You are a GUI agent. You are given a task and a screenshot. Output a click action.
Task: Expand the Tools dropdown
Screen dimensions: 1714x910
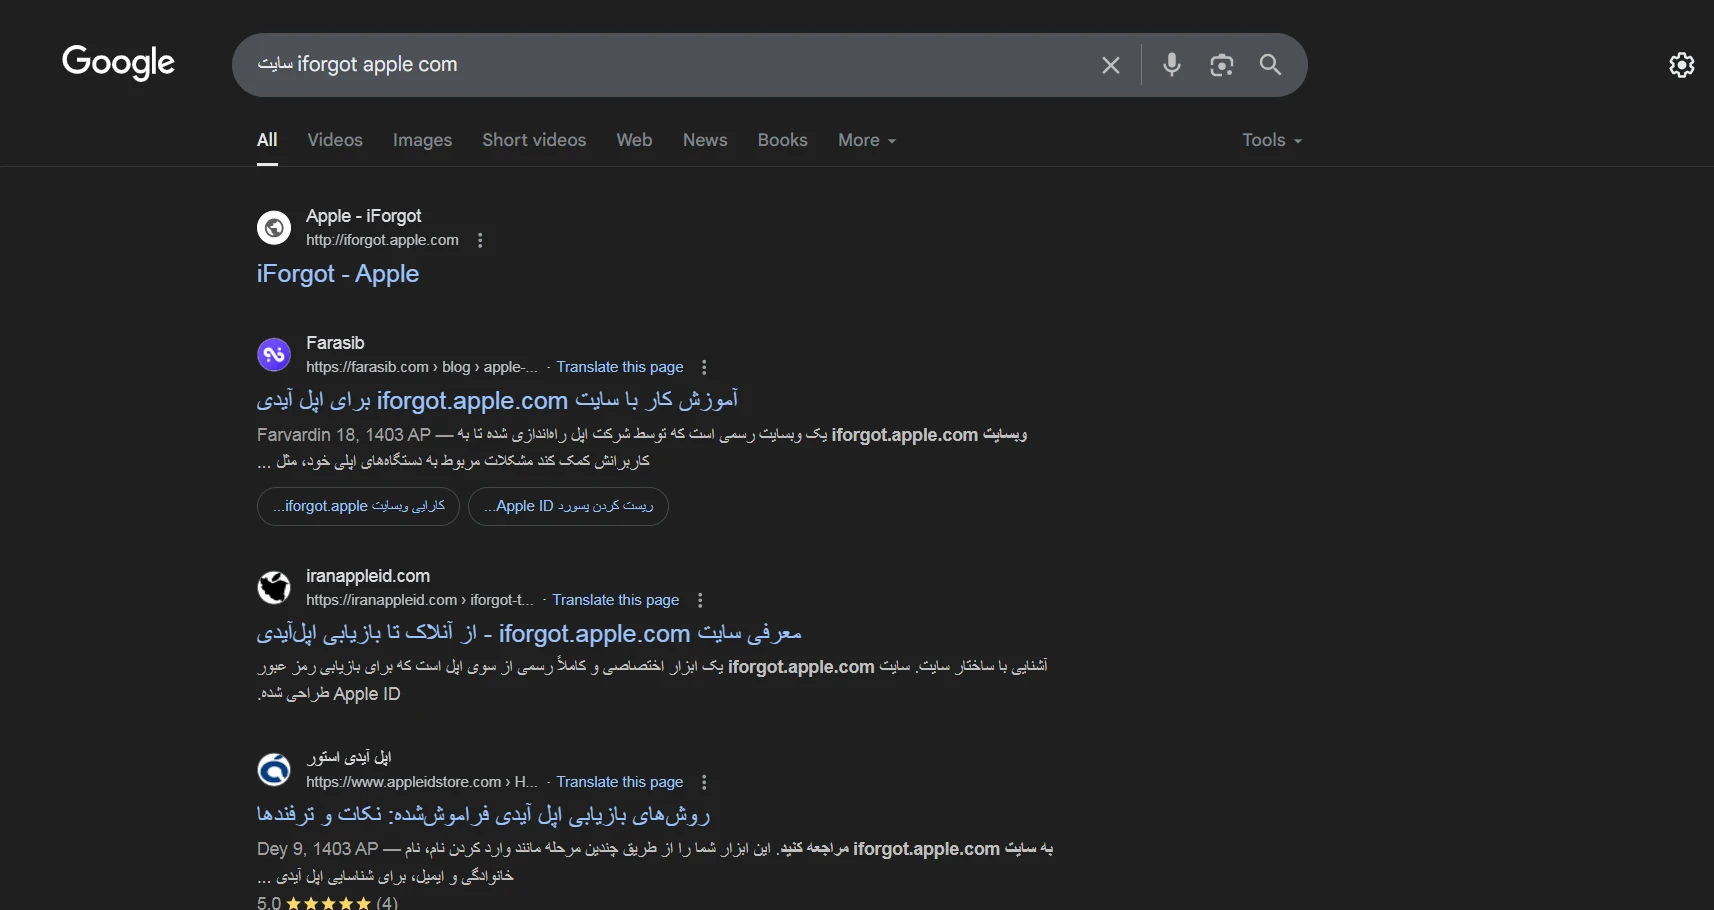(x=1271, y=140)
